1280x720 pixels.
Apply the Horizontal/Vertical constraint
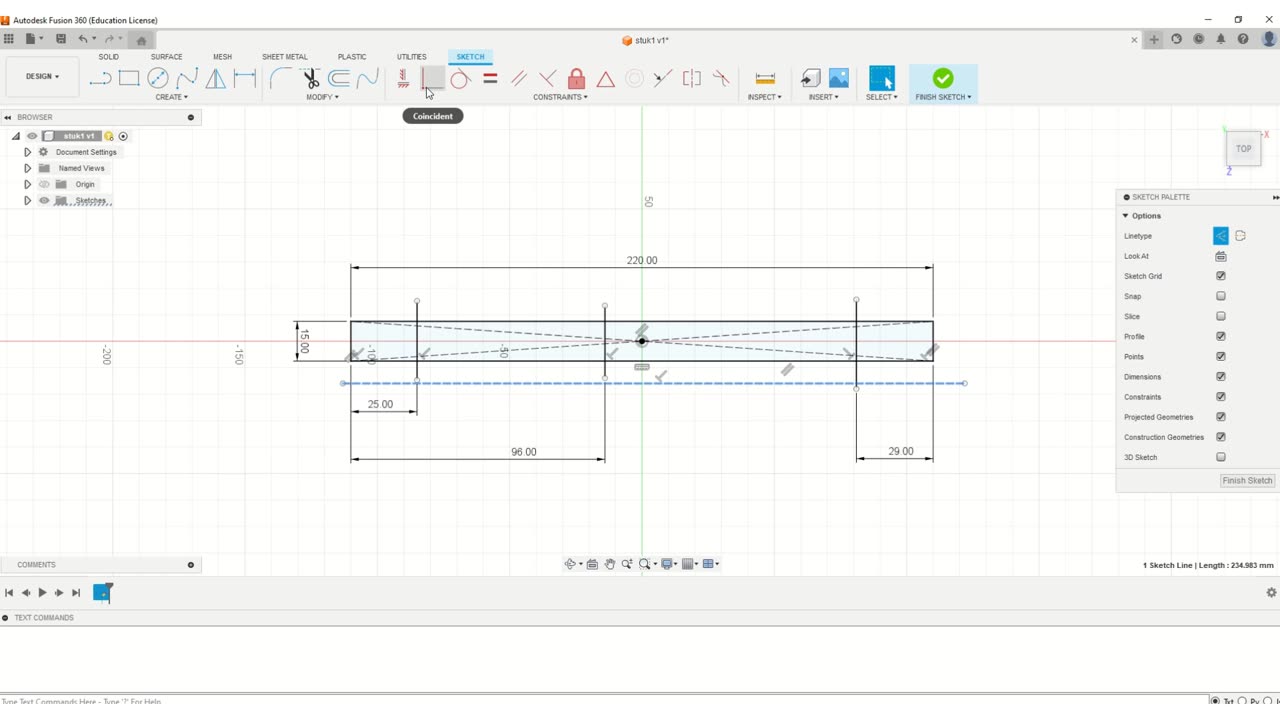pos(403,79)
